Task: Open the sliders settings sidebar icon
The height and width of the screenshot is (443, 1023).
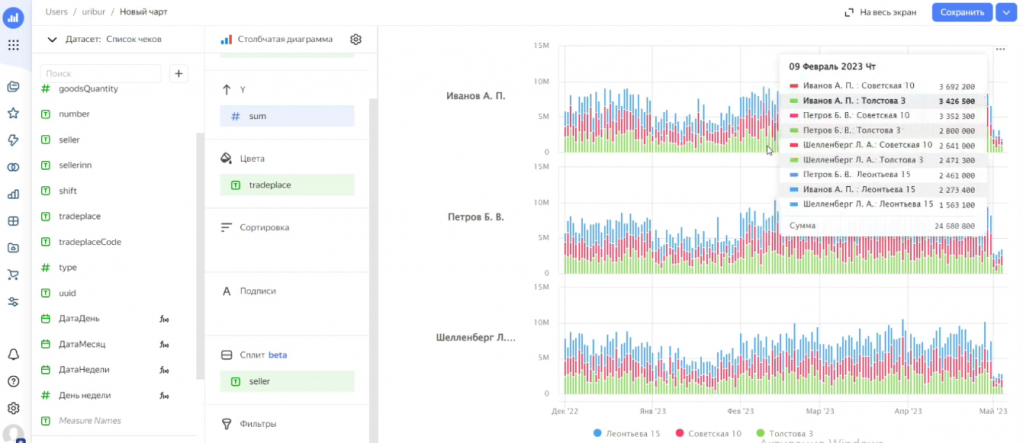Action: coord(13,301)
